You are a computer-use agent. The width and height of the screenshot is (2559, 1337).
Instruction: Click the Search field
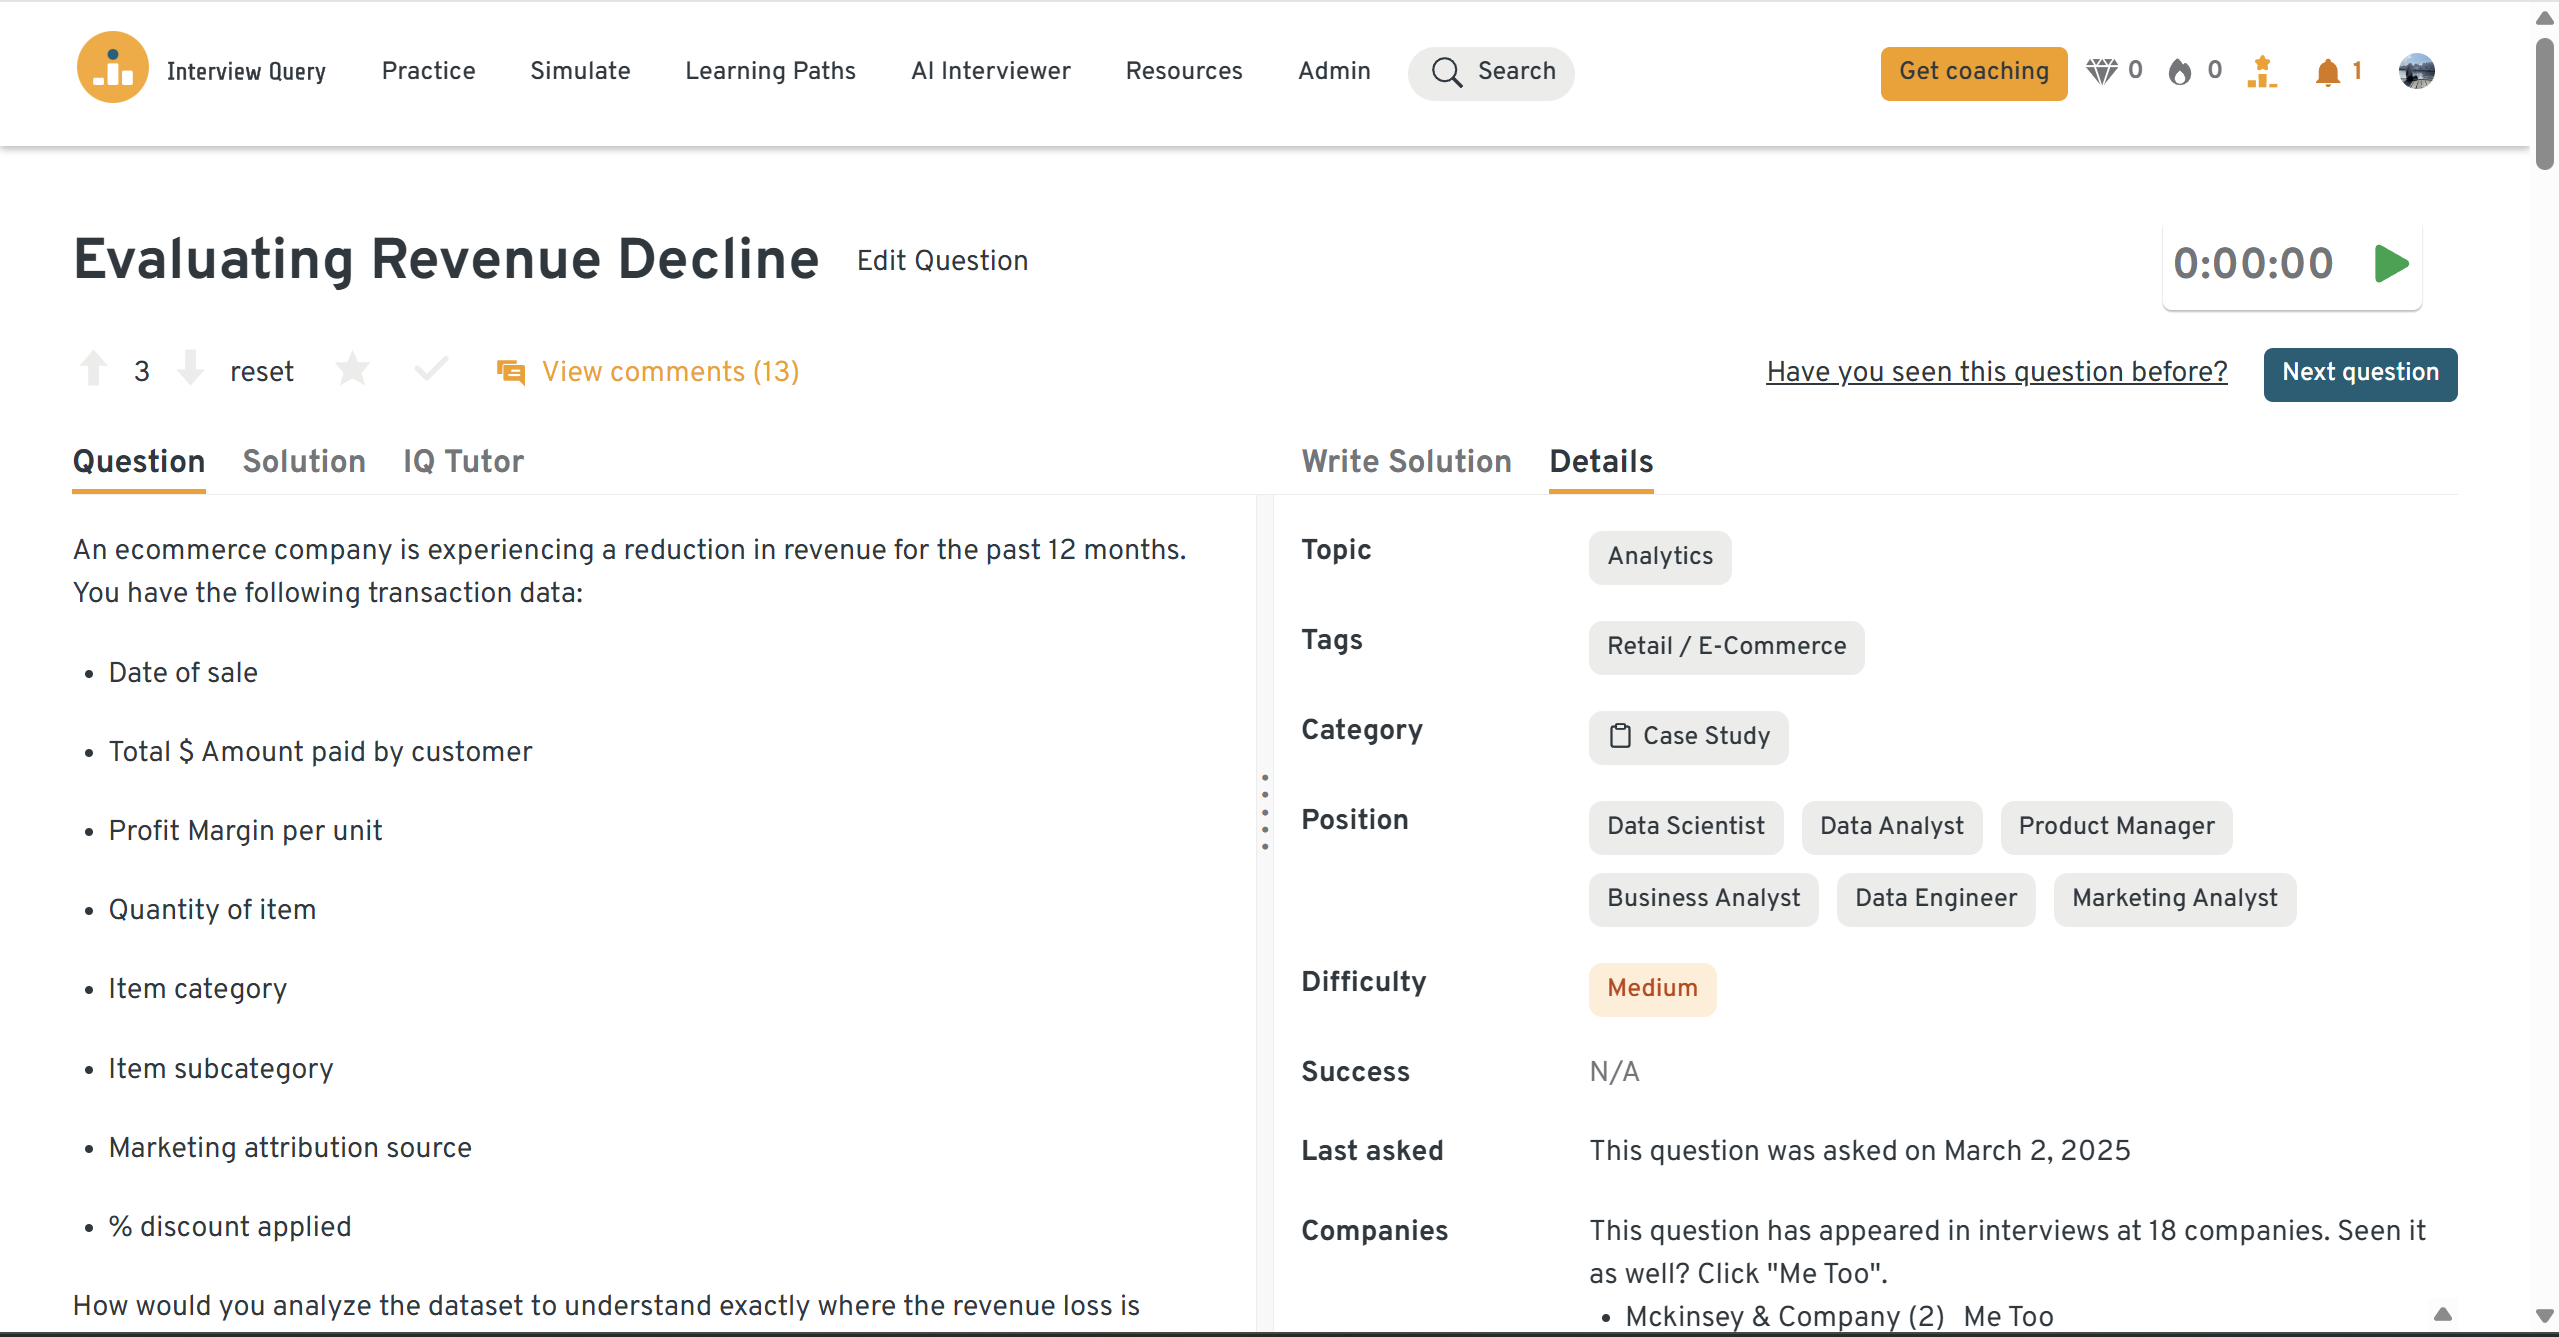(1491, 72)
